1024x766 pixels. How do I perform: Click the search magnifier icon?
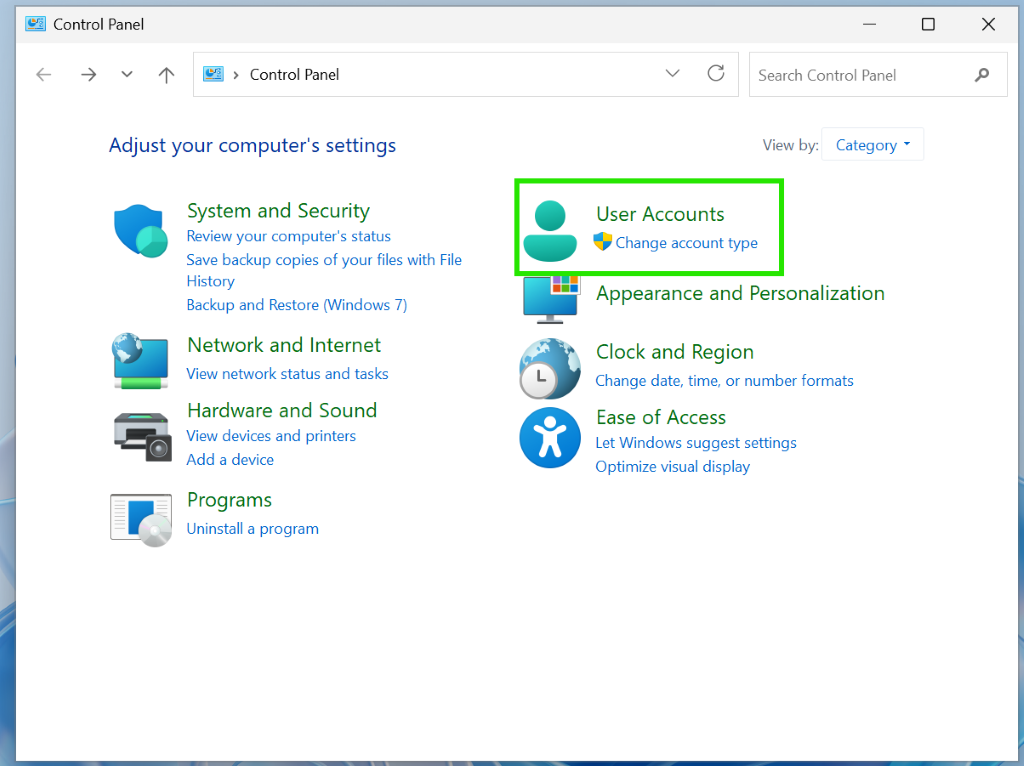pyautogui.click(x=982, y=75)
